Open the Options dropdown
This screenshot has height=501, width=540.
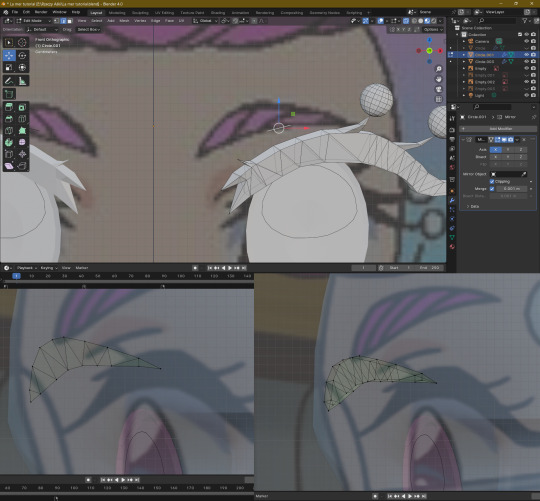coord(433,30)
